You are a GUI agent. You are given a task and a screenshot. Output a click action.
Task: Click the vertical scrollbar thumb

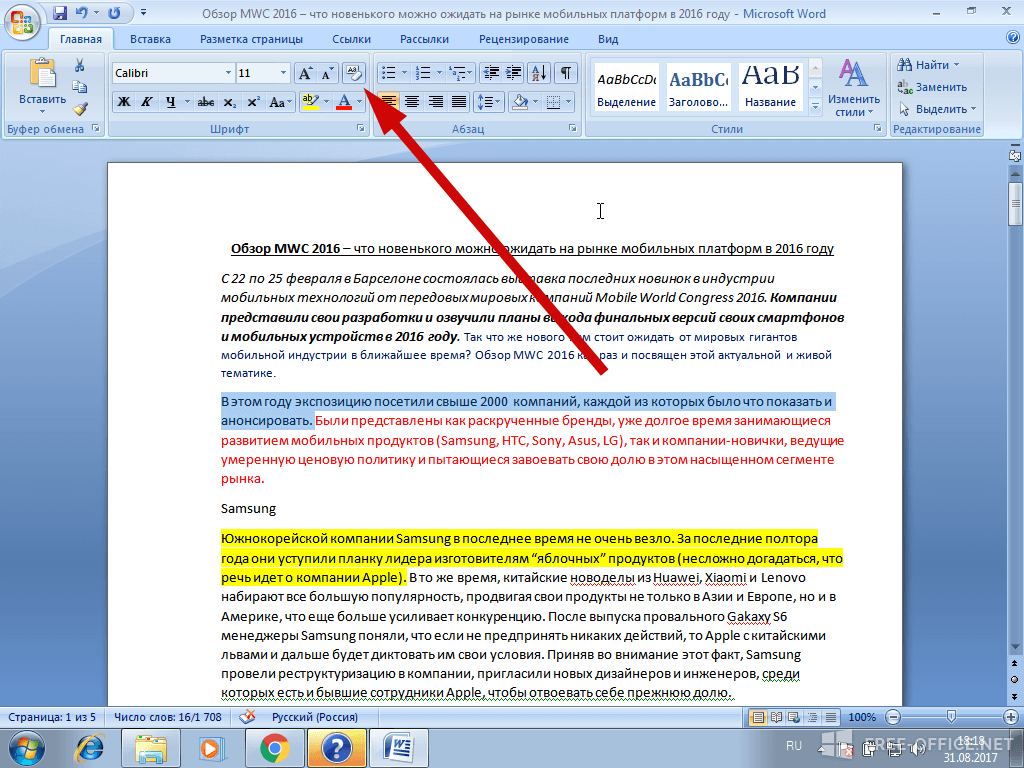1015,204
